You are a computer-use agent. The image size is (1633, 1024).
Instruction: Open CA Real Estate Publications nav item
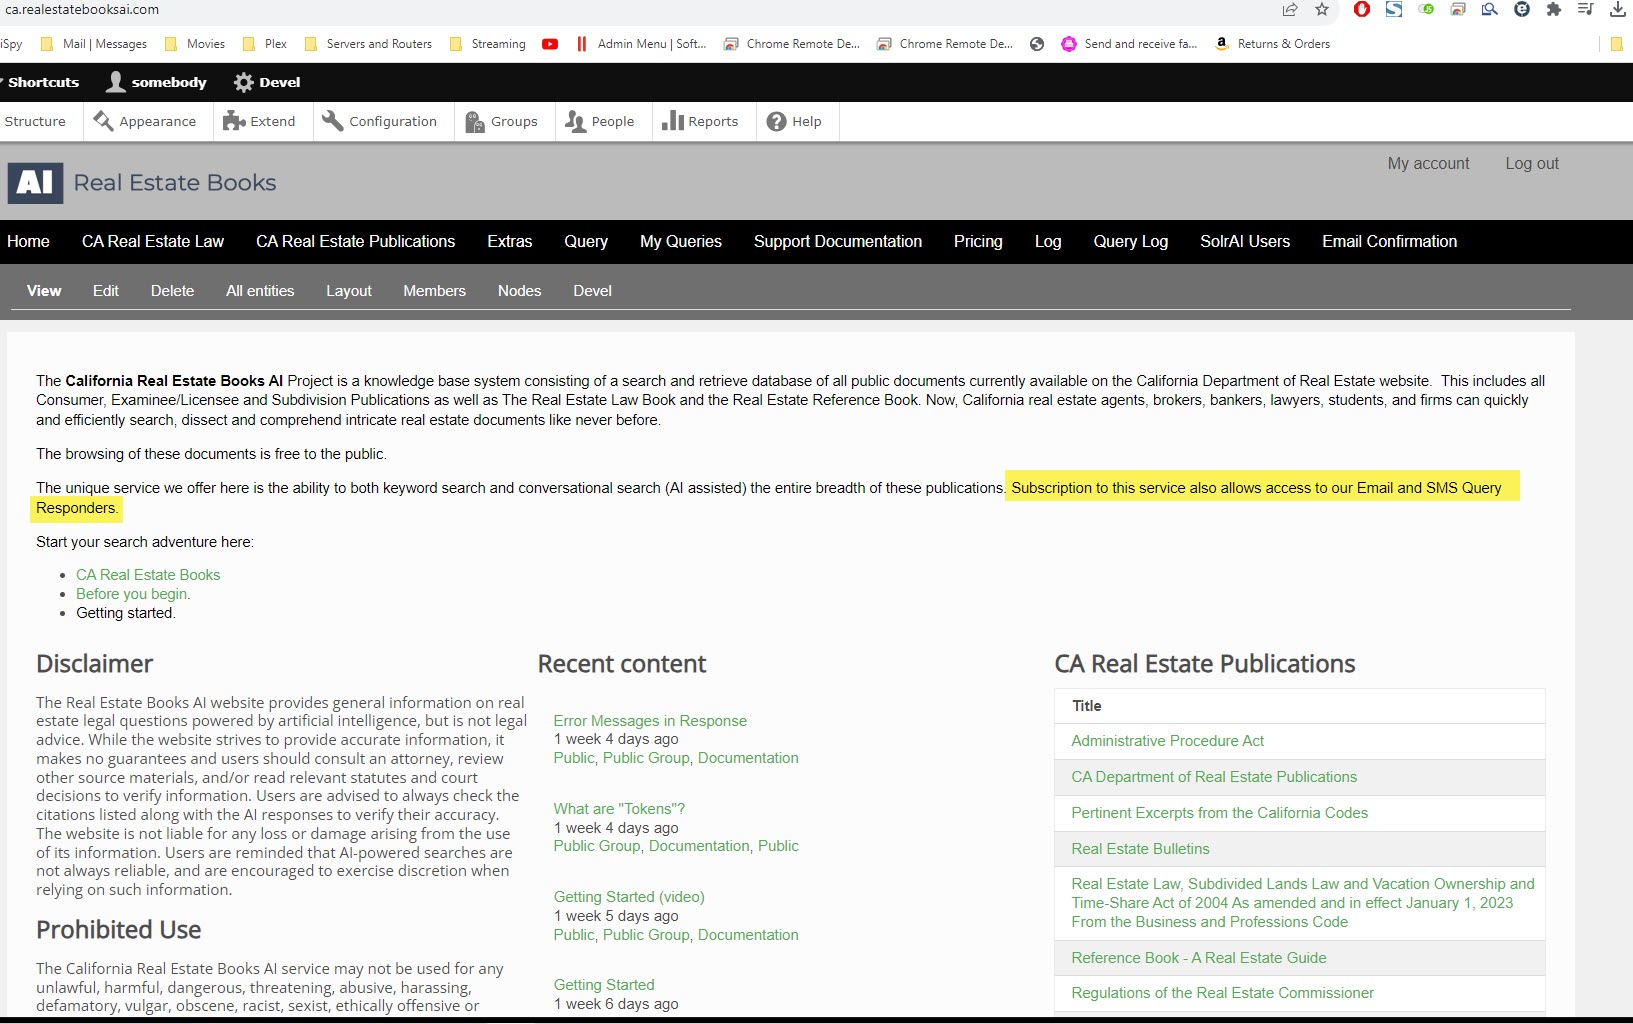point(355,241)
